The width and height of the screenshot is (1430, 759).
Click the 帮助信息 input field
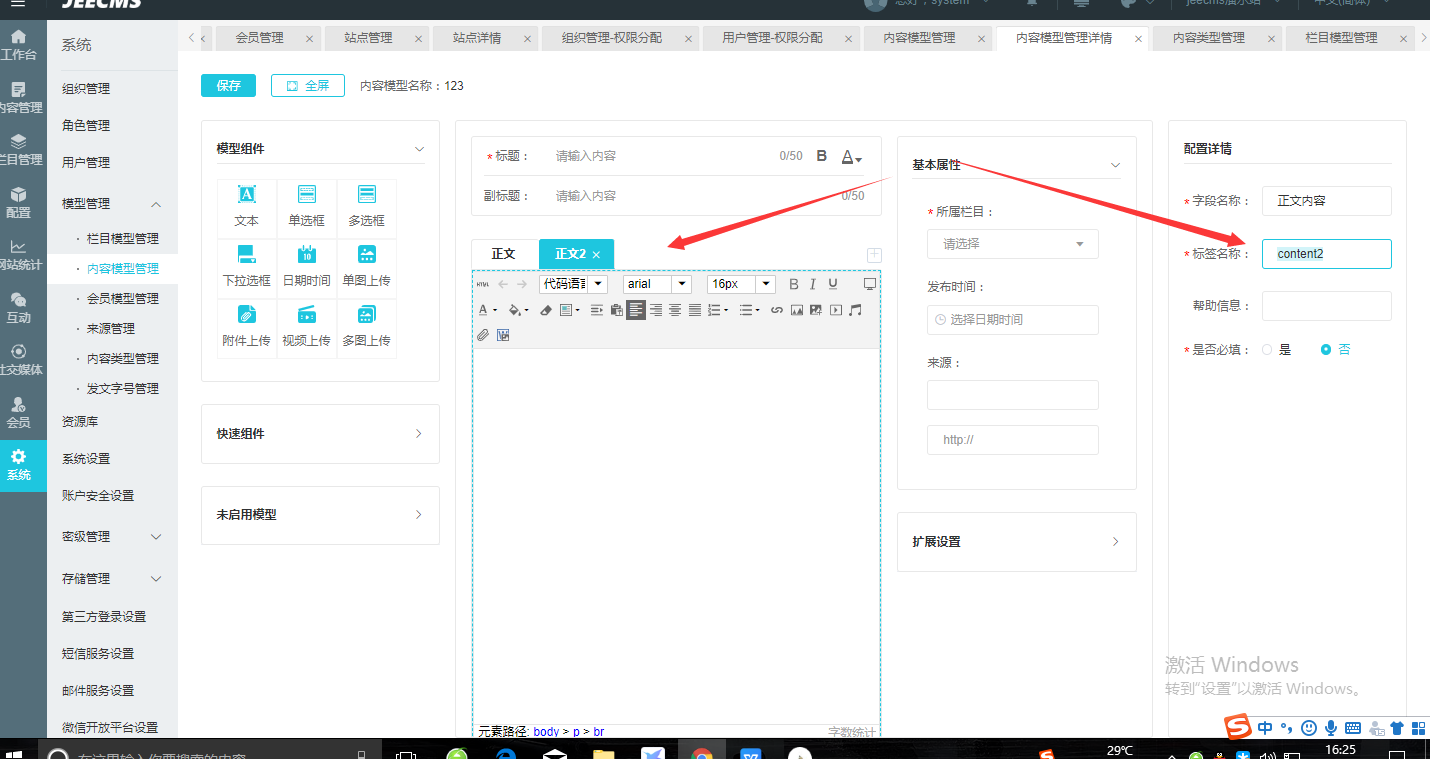pos(1326,306)
